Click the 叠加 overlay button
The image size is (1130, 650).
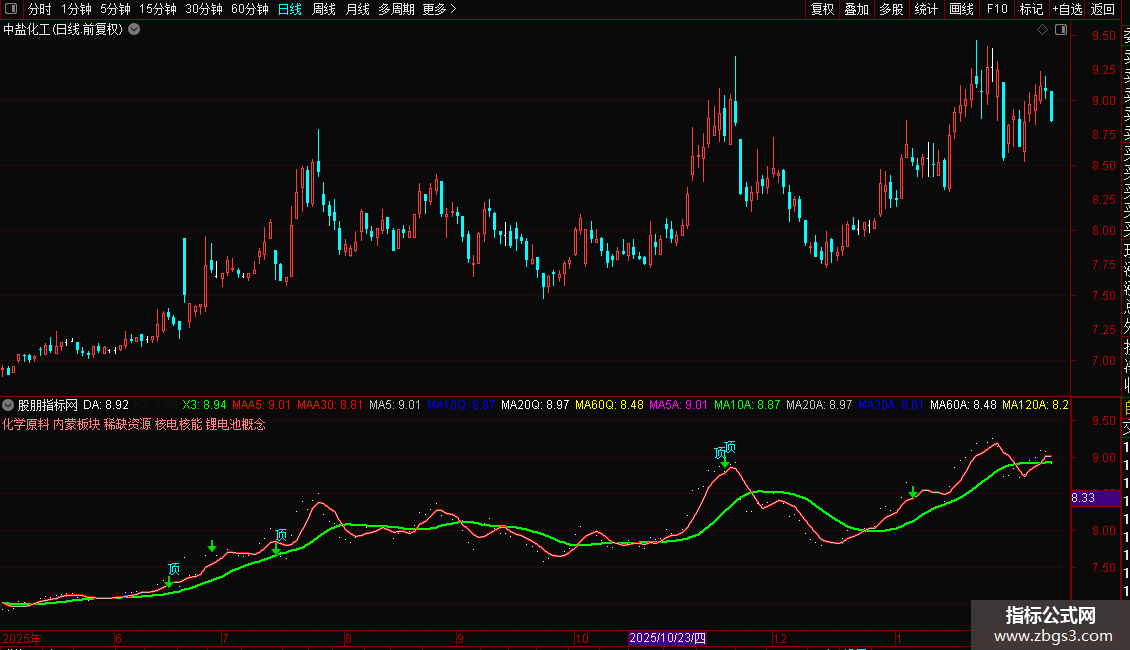[x=857, y=9]
